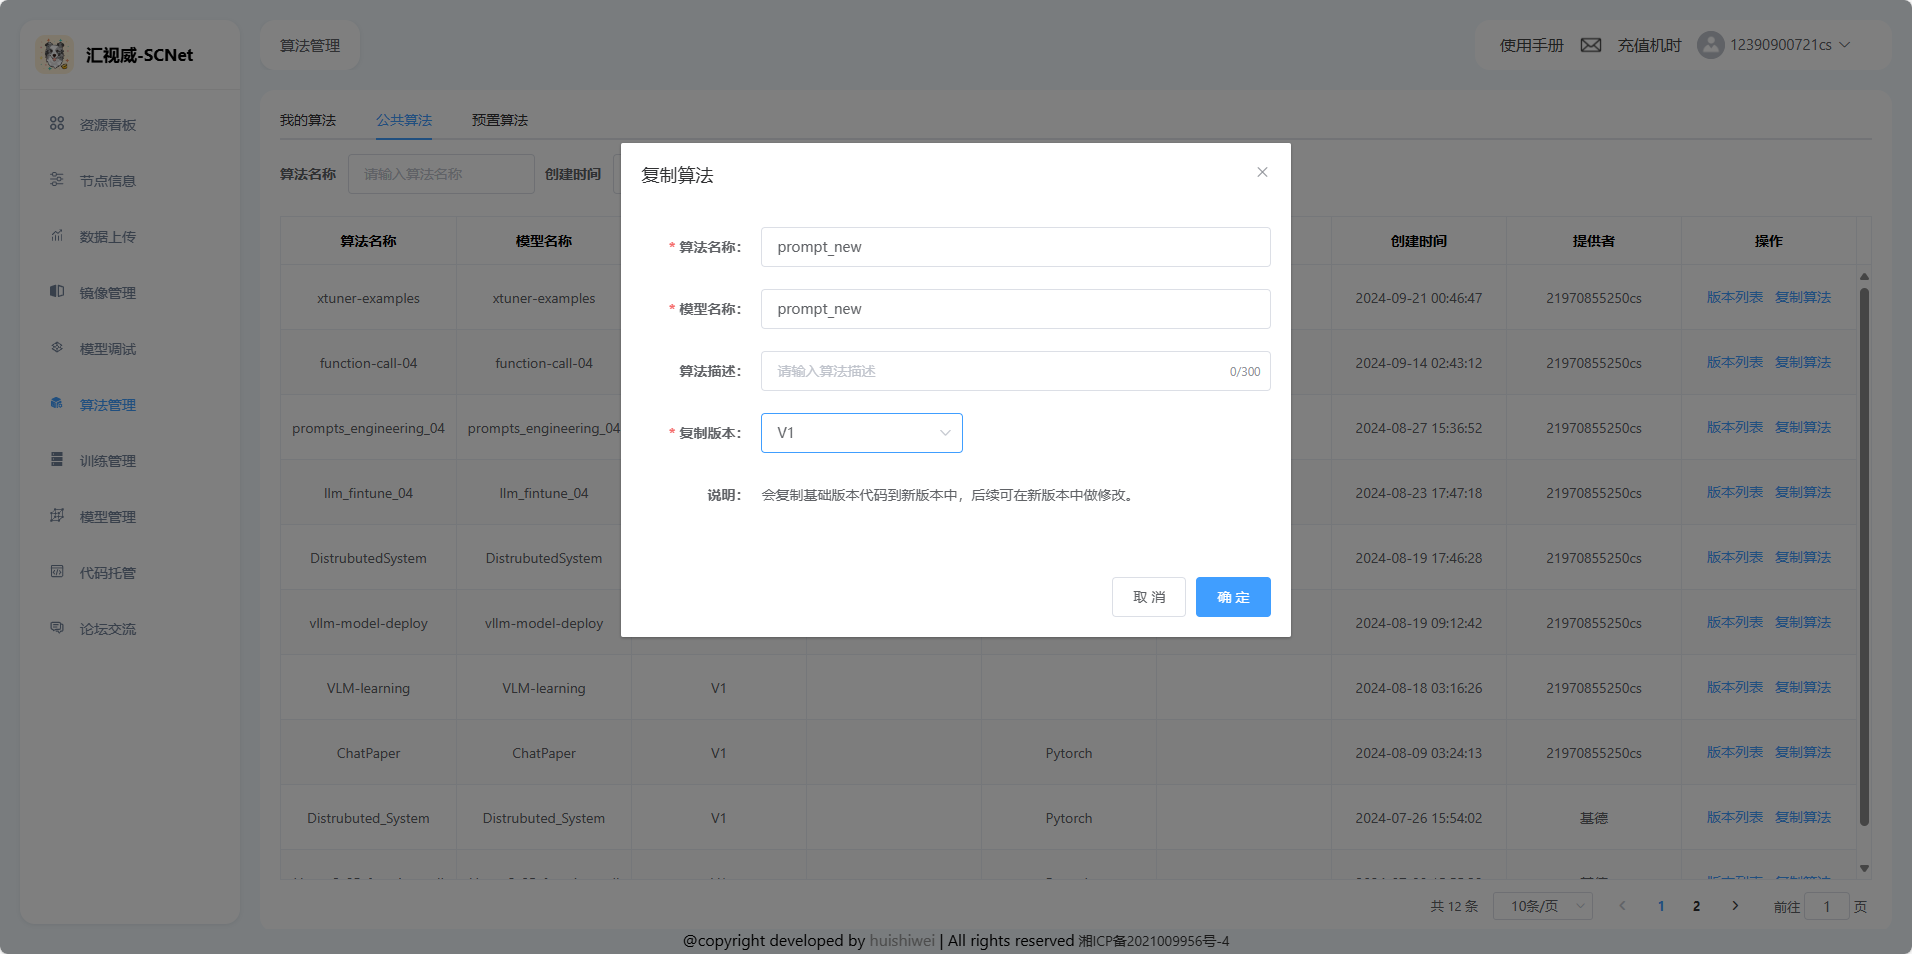Click the user avatar icon

coord(1710,45)
